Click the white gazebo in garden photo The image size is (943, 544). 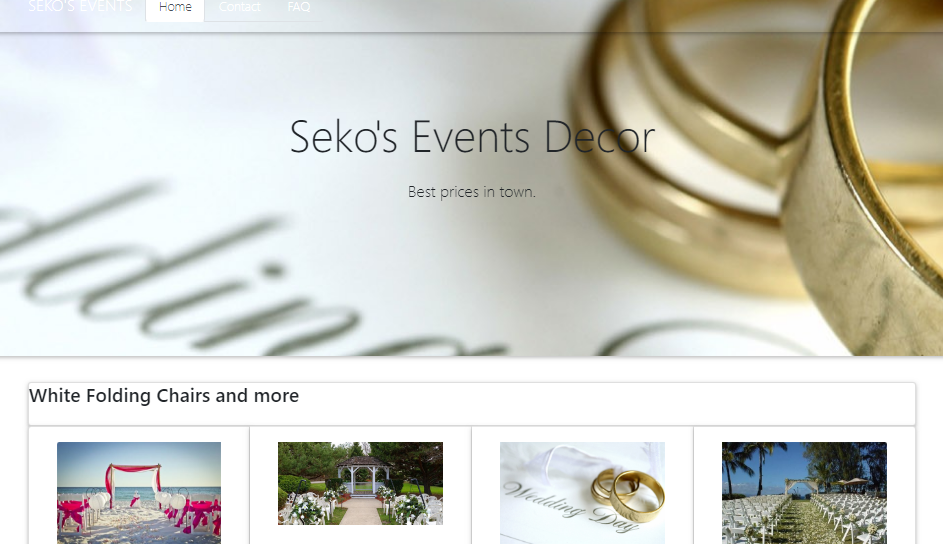(360, 474)
